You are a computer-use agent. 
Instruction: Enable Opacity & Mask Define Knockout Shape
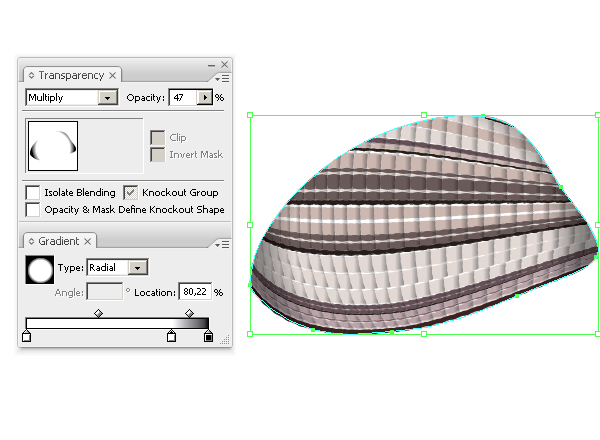(33, 210)
